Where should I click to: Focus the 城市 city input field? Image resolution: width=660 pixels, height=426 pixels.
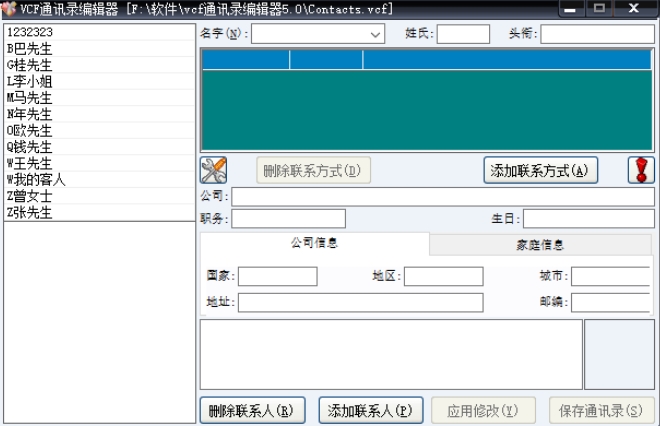pos(610,277)
